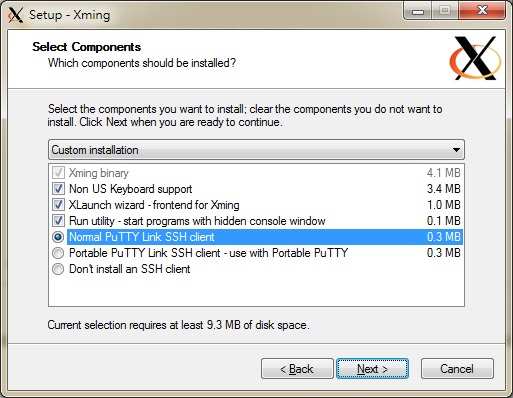Uncheck the Run utility checkbox
The image size is (513, 398).
[58, 221]
